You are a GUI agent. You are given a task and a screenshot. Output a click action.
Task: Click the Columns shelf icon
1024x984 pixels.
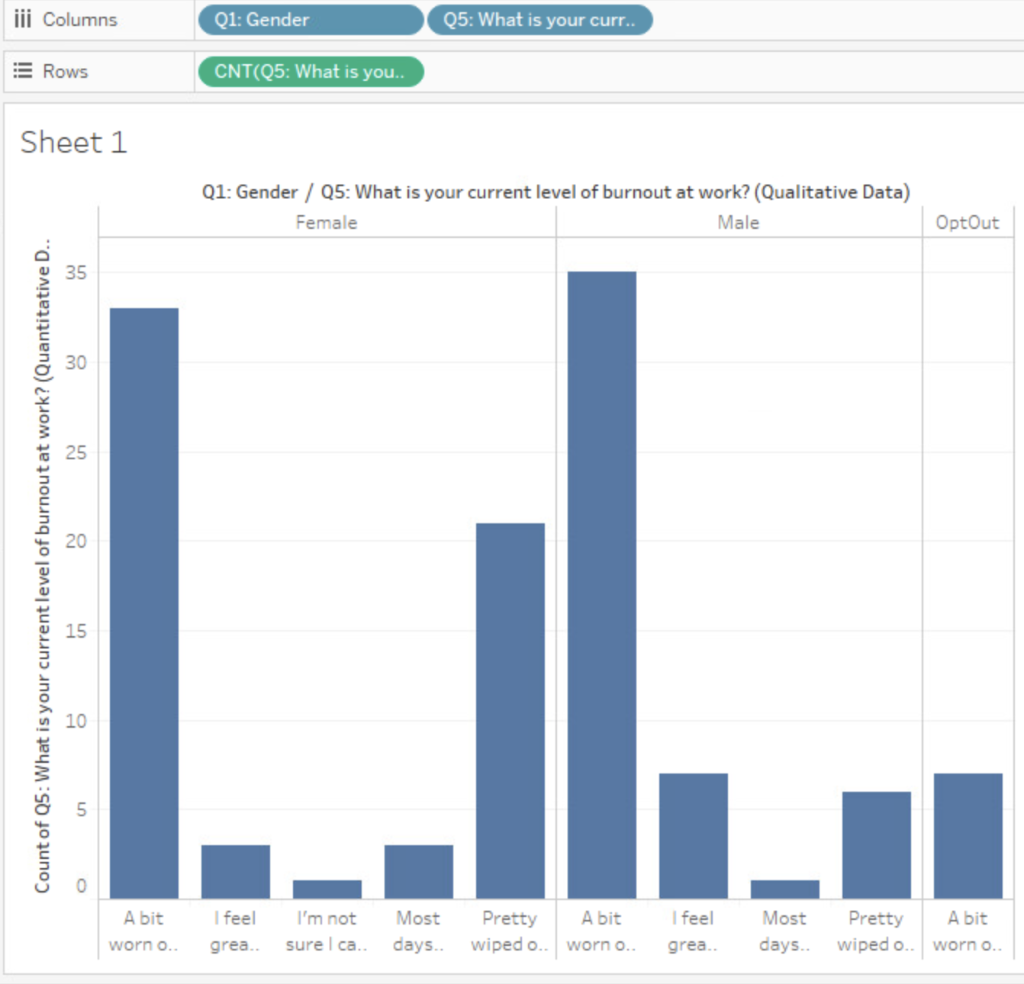[22, 18]
